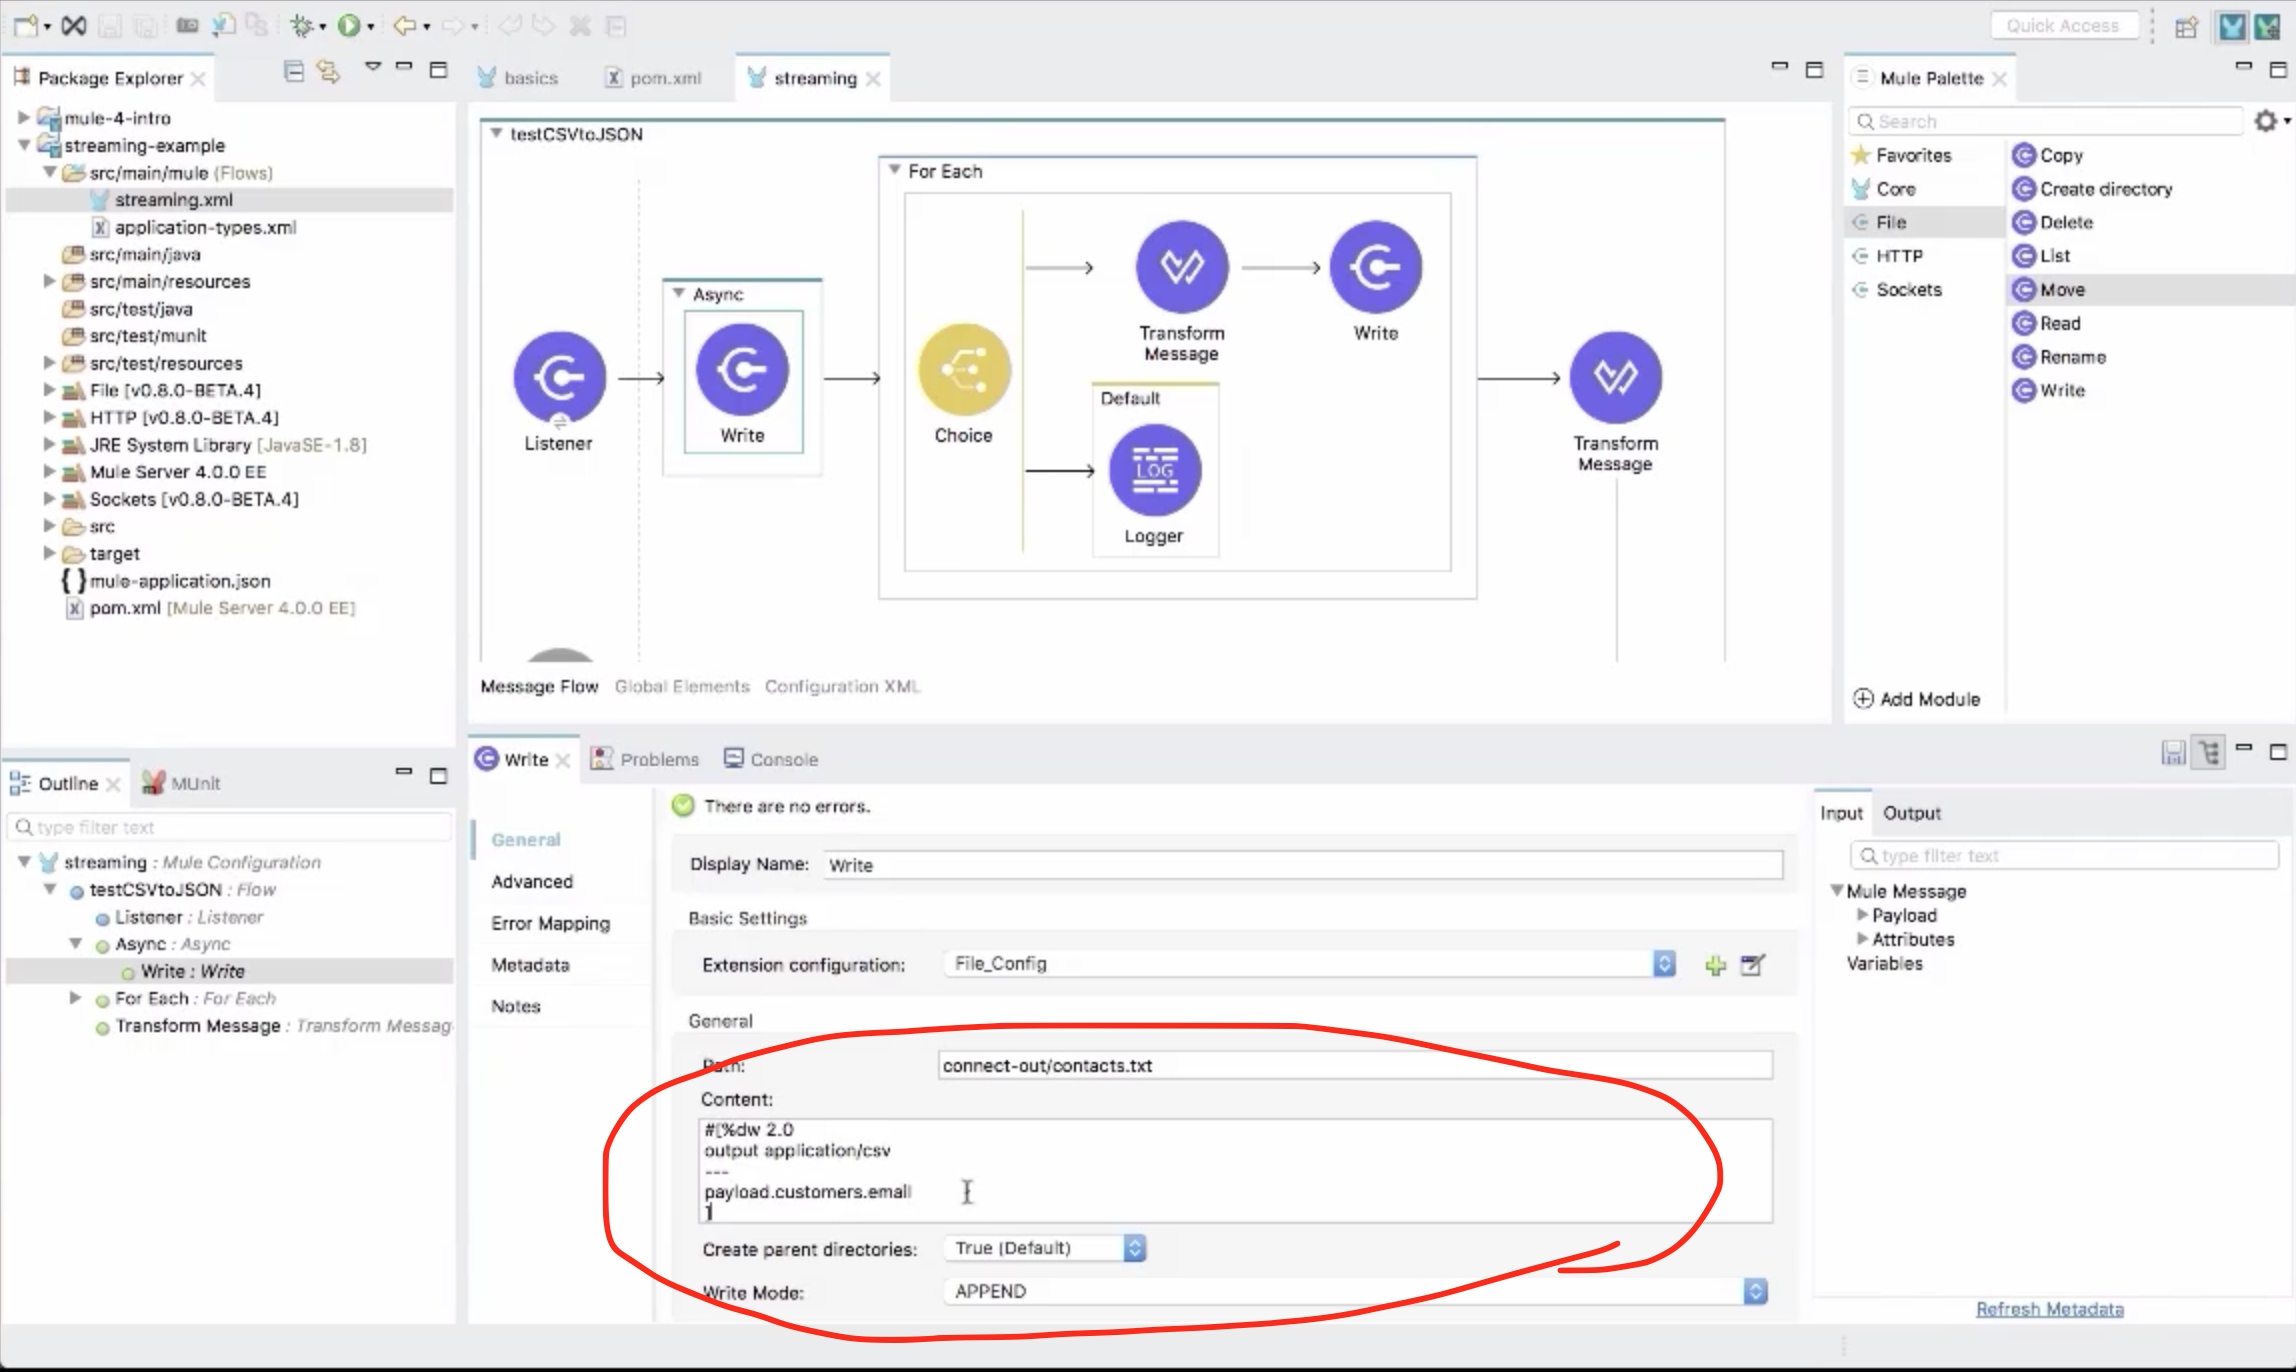
Task: Click the Listener component in the flow
Action: pyautogui.click(x=559, y=377)
